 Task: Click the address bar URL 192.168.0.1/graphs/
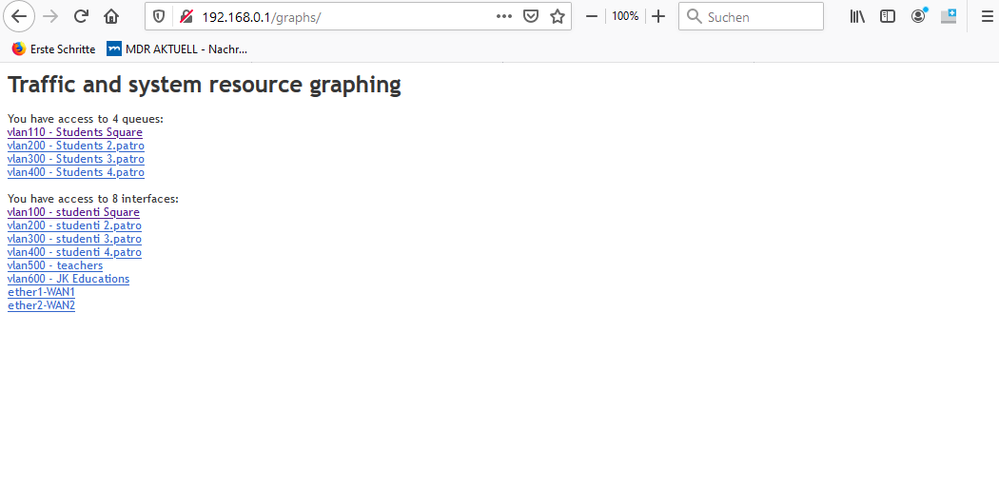click(261, 17)
